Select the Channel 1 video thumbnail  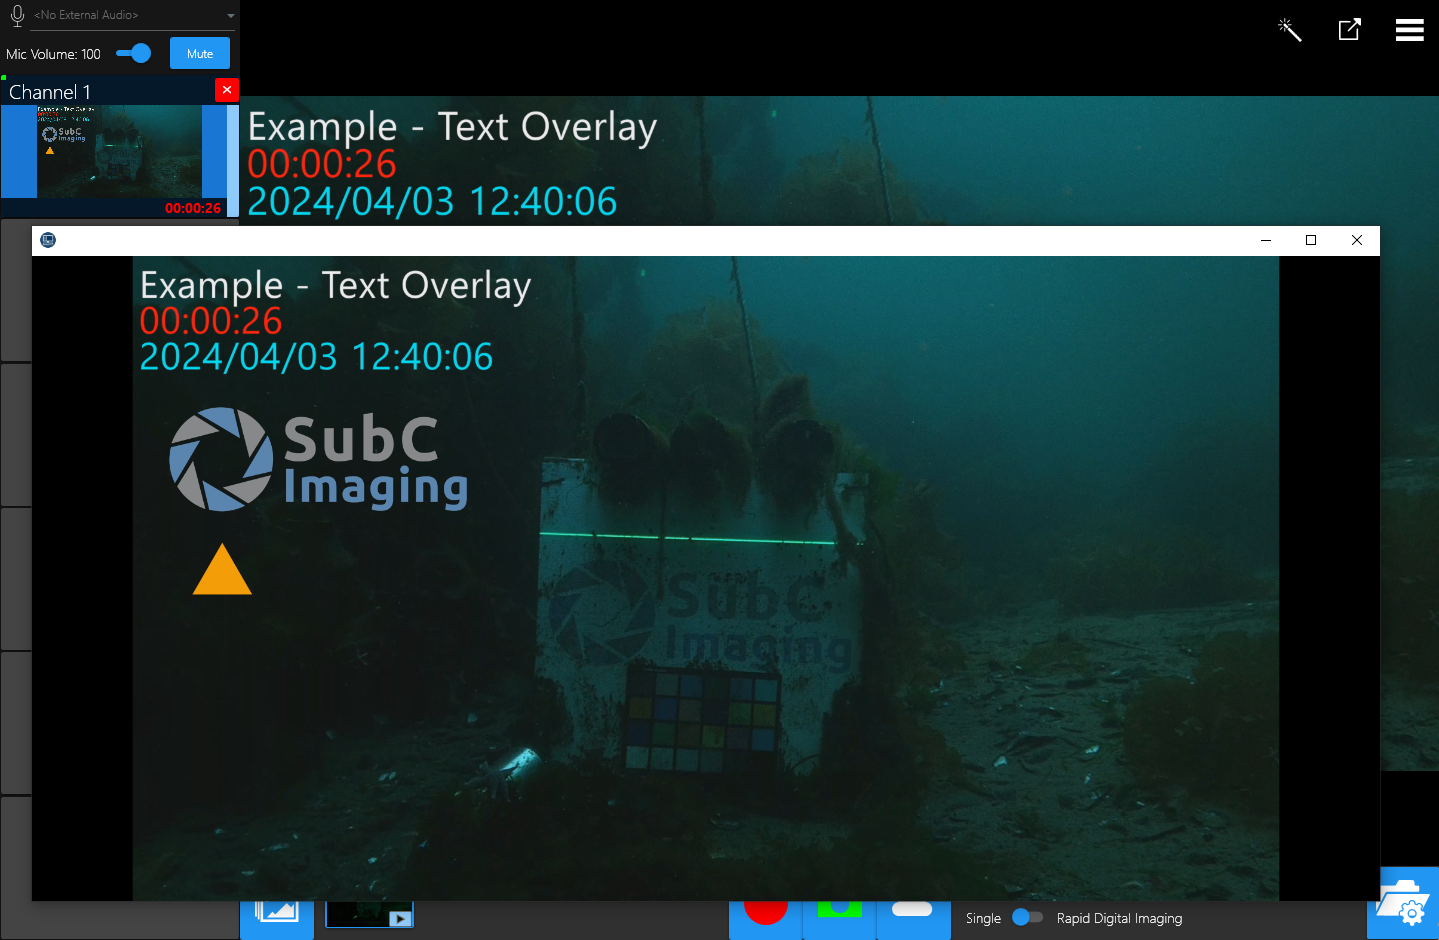tap(119, 152)
